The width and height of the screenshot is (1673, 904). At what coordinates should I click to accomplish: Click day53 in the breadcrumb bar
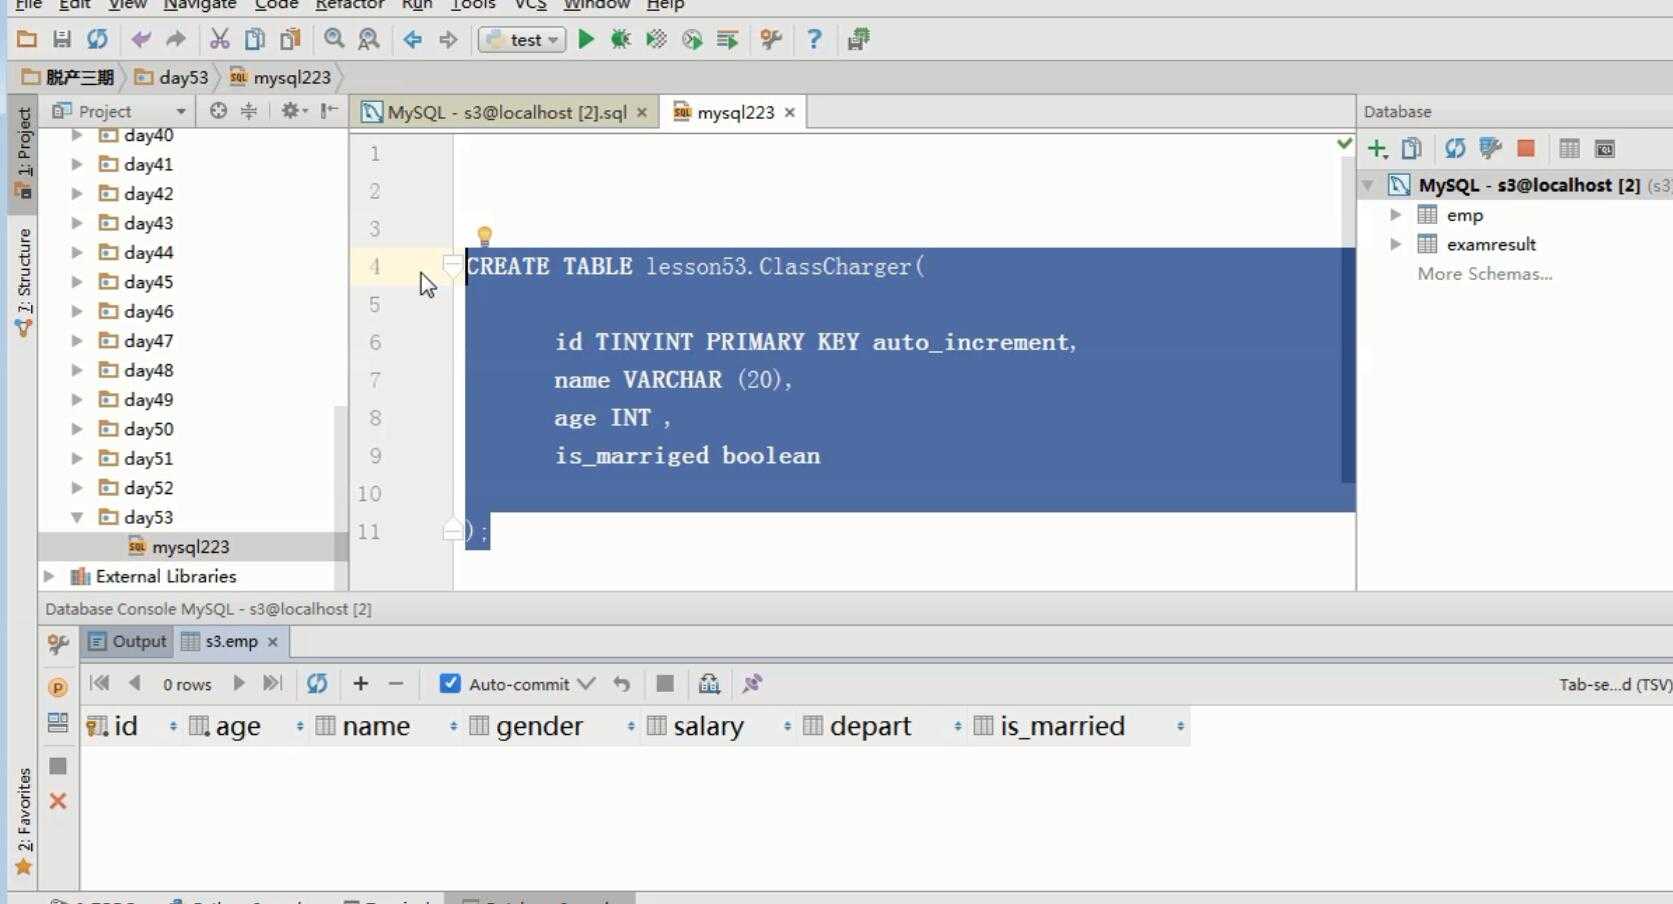[171, 77]
